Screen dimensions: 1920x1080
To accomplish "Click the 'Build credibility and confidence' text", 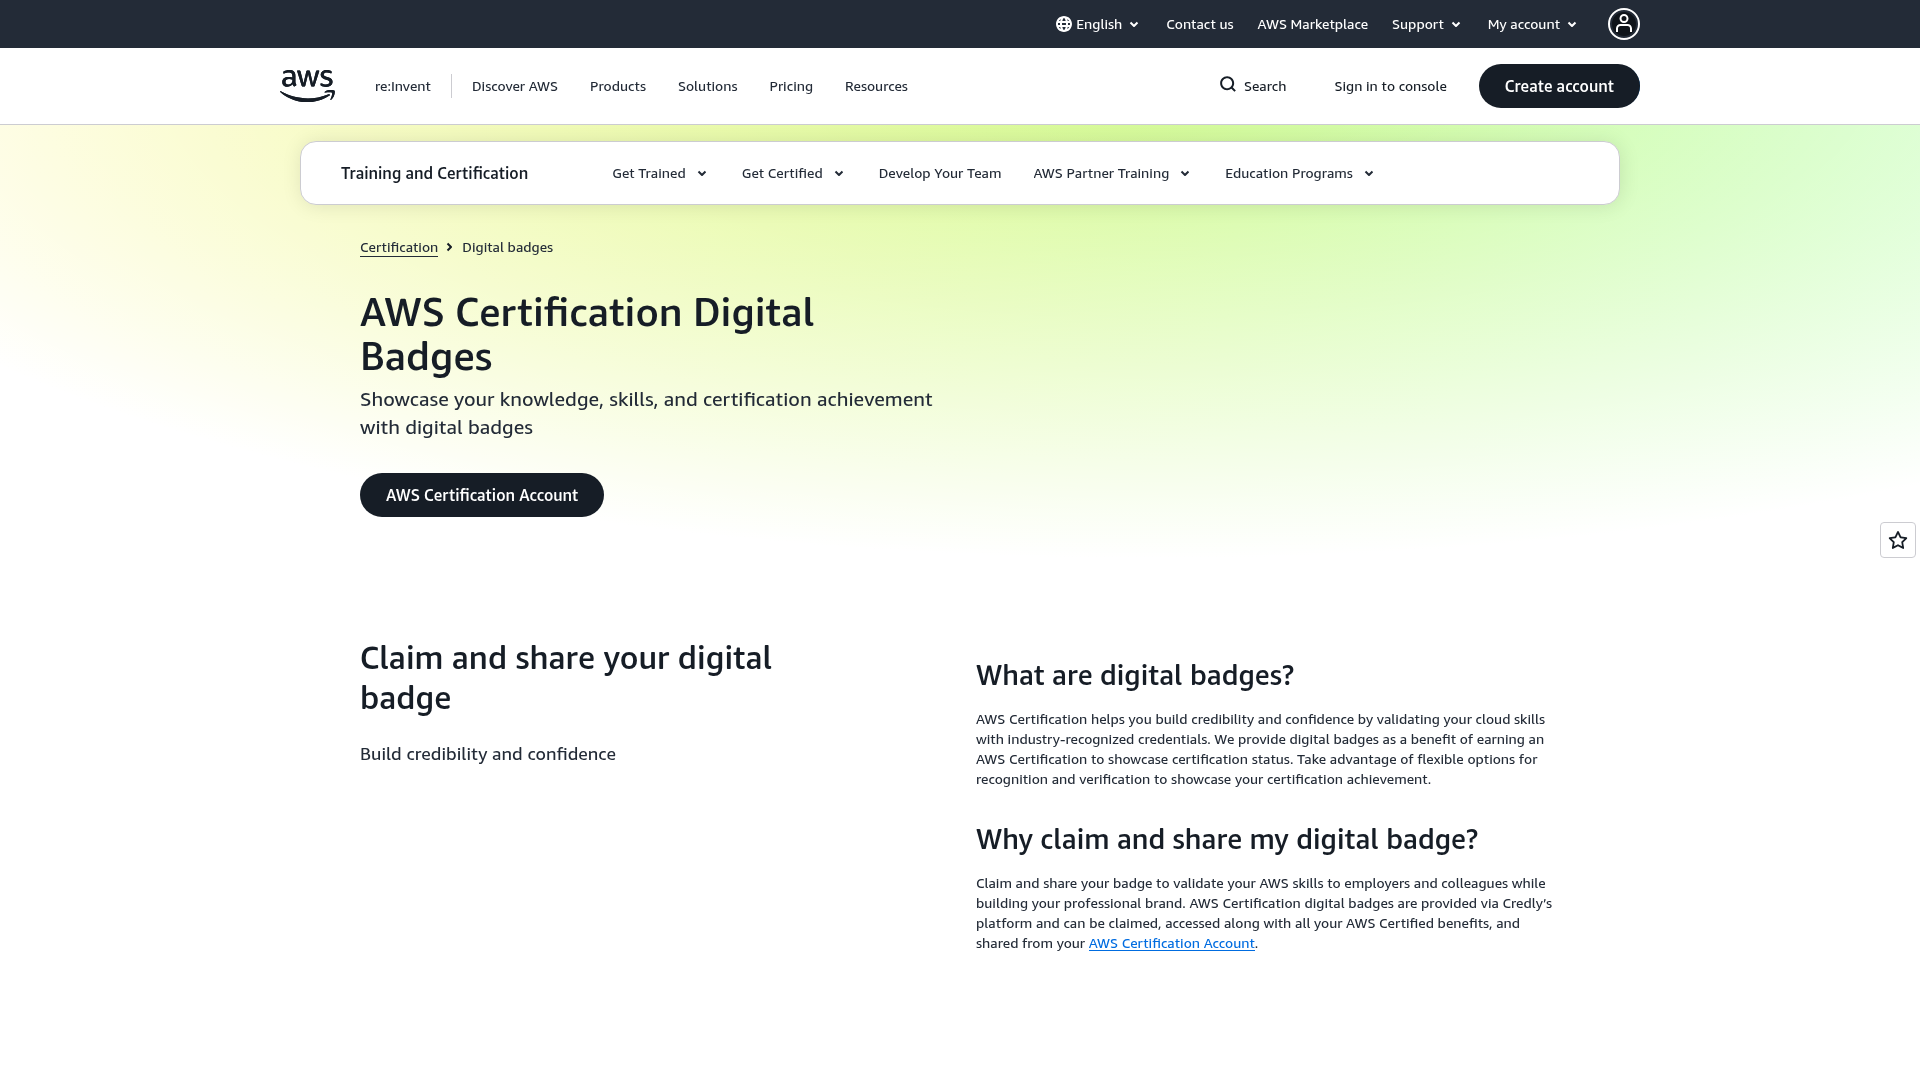I will 488,754.
